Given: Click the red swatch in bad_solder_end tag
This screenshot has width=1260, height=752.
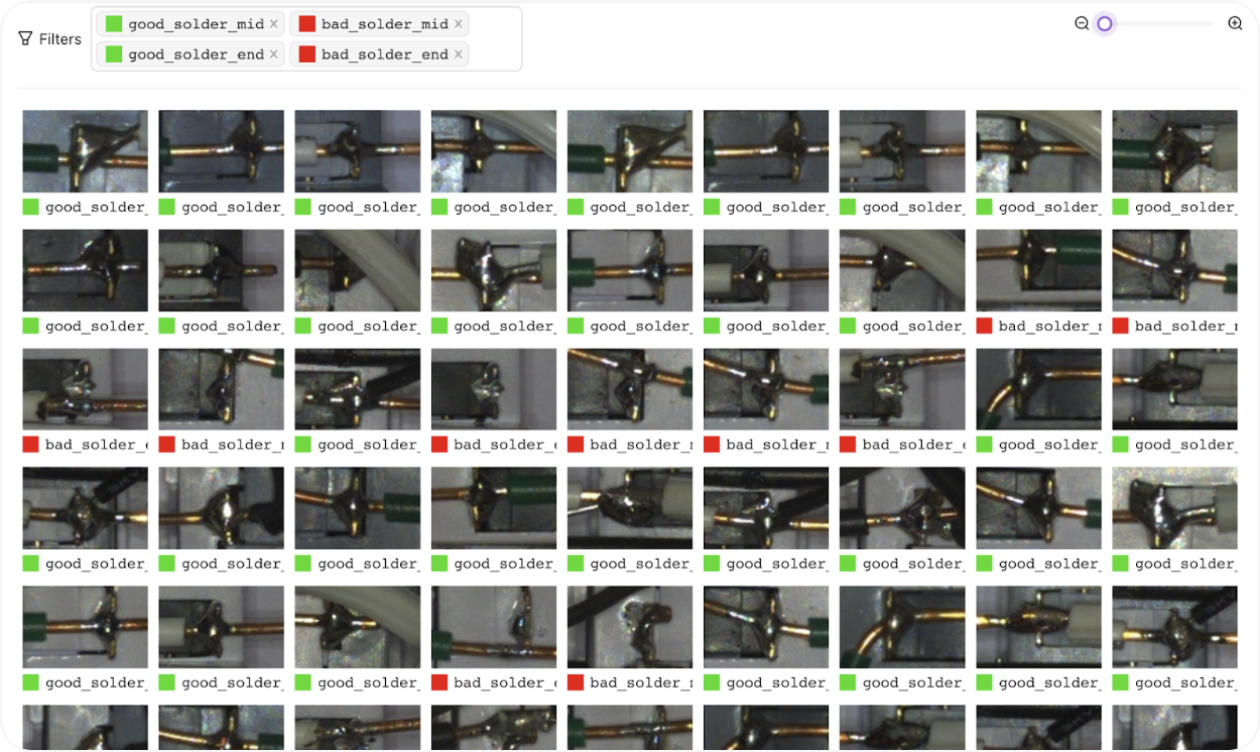Looking at the screenshot, I should pyautogui.click(x=307, y=54).
